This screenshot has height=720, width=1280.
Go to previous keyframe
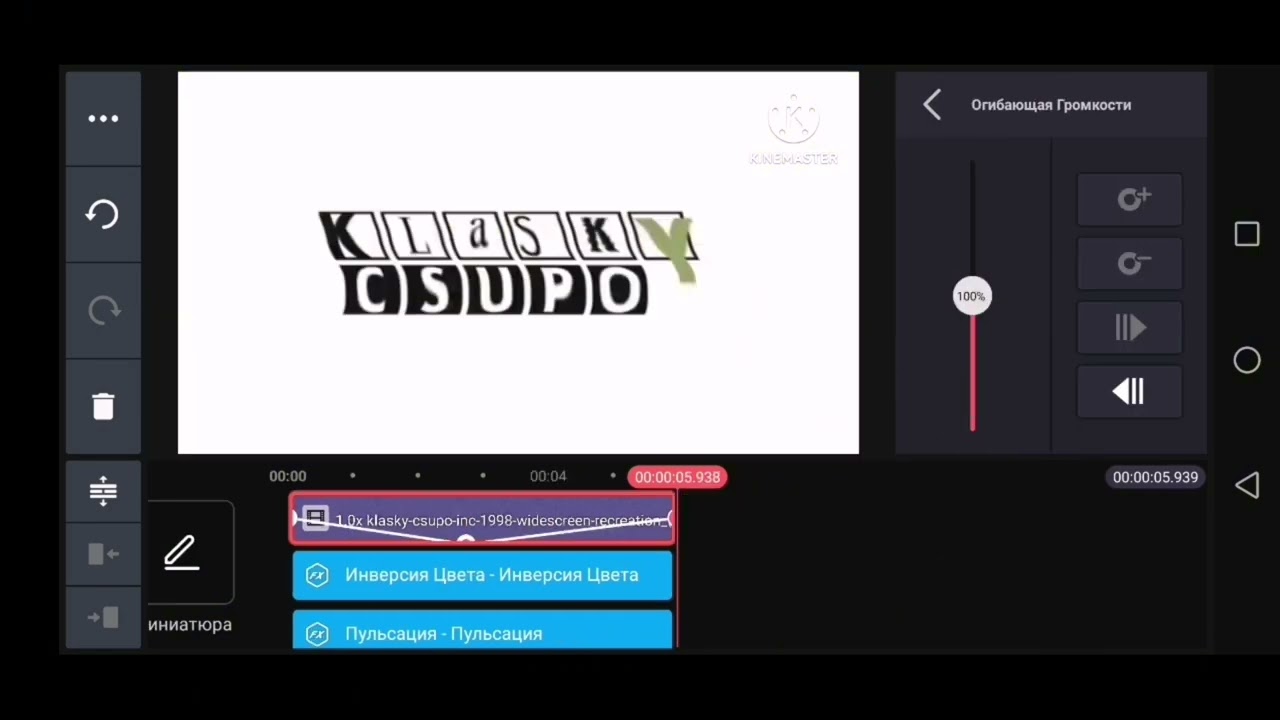(x=1130, y=391)
